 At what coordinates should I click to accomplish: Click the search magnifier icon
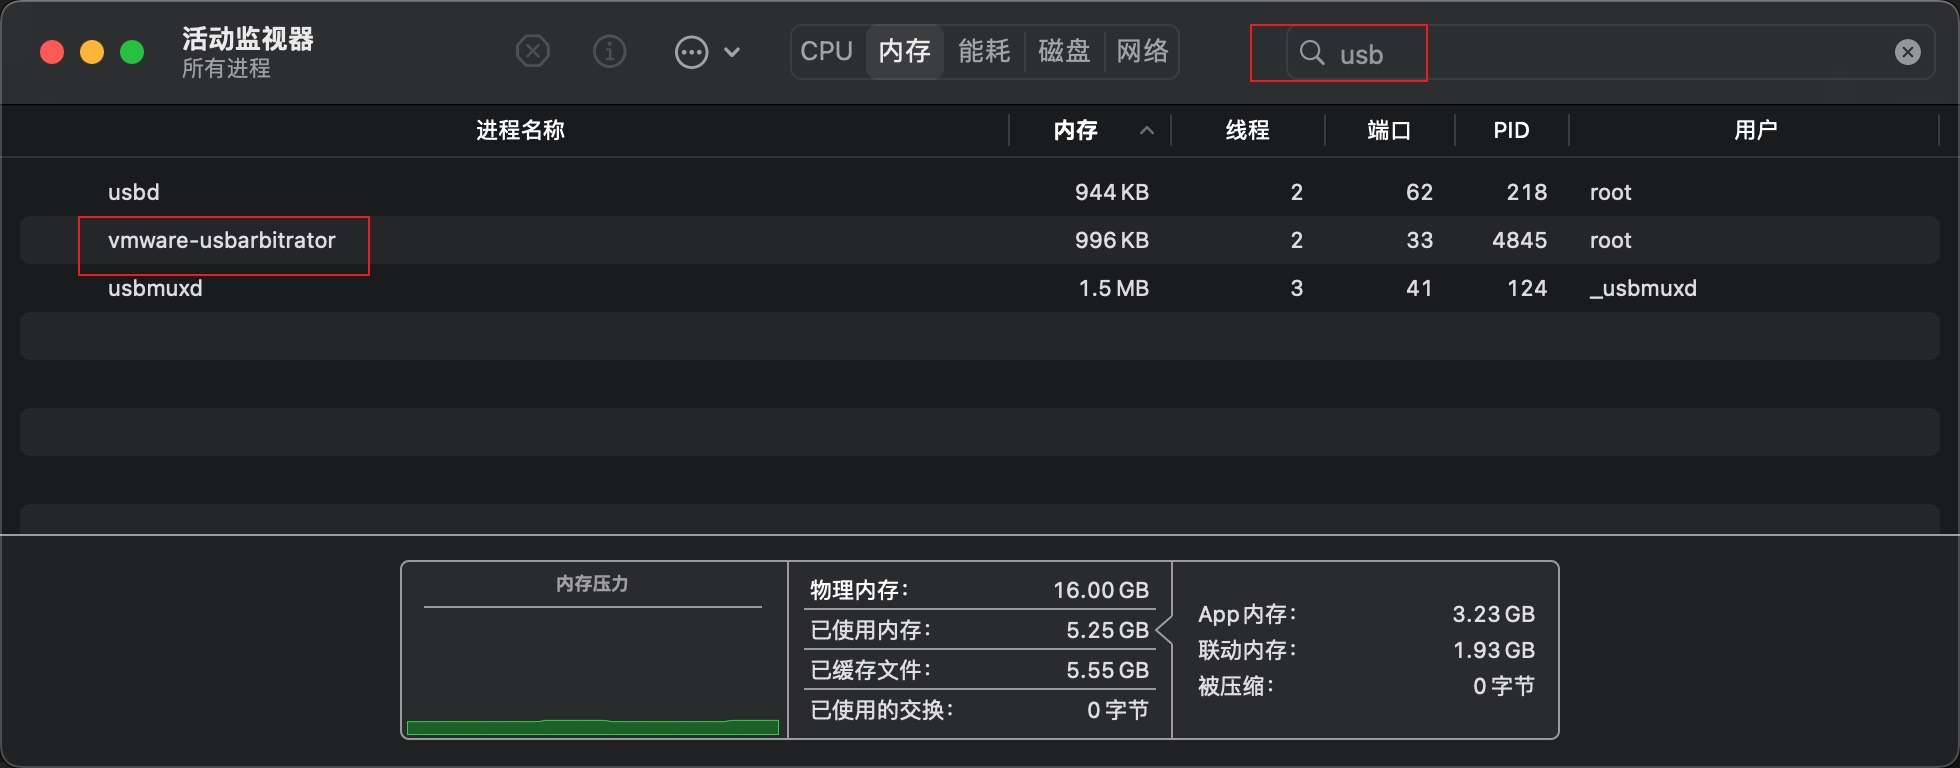coord(1311,53)
